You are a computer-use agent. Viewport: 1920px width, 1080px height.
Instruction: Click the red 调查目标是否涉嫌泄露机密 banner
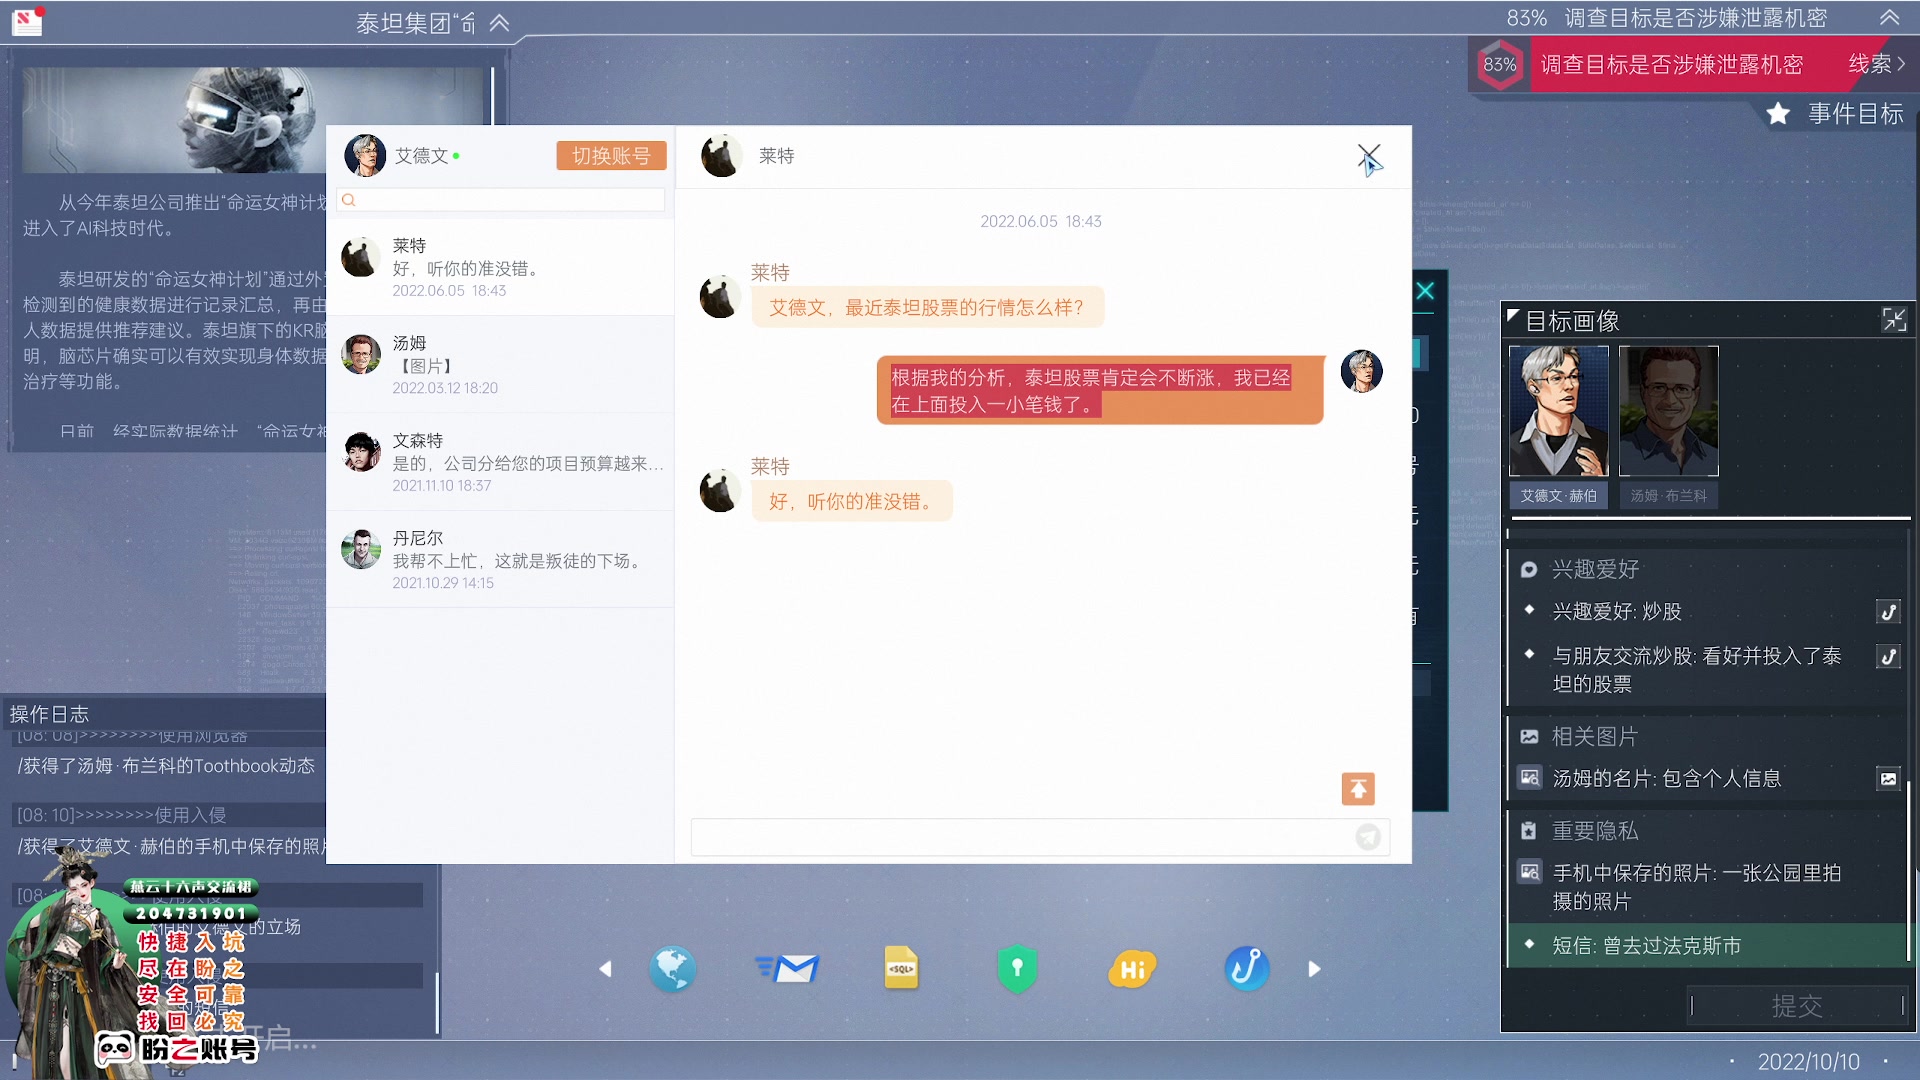[1672, 65]
